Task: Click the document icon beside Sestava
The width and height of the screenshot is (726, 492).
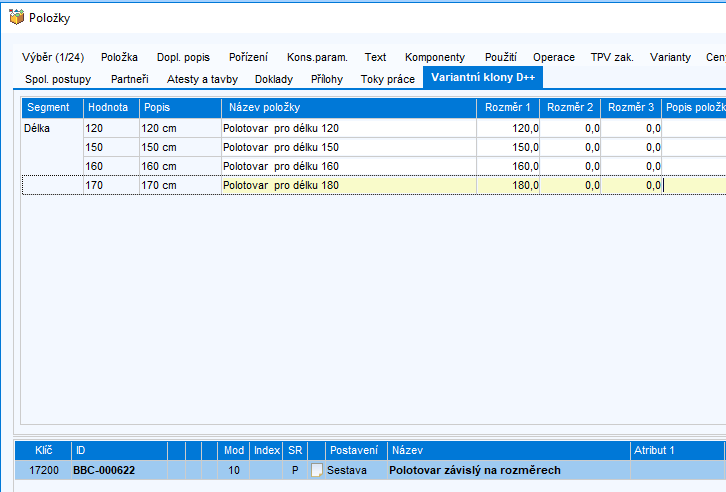Action: tap(317, 470)
